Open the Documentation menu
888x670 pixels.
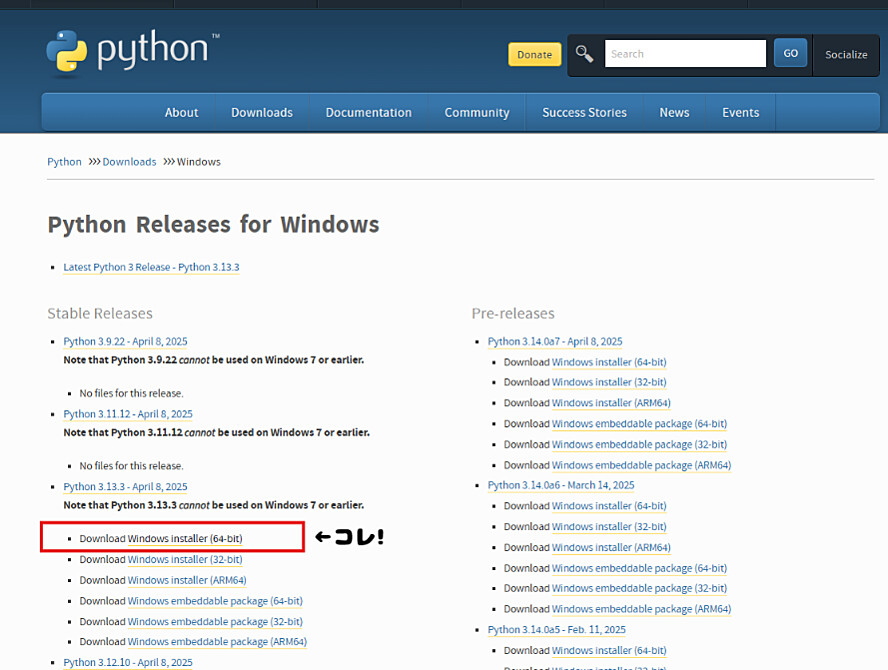(369, 113)
